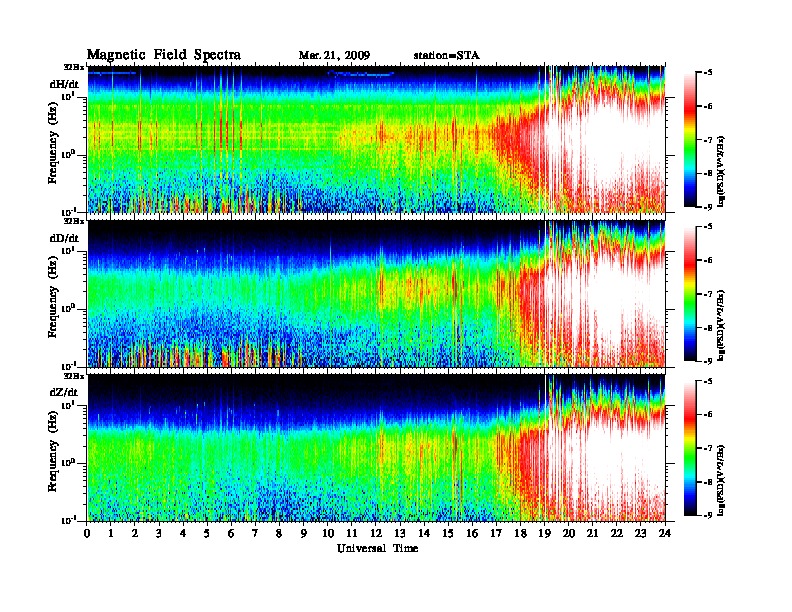Click the "32Hz" tick above the dD/dt label
The image size is (792, 612).
[x=73, y=221]
